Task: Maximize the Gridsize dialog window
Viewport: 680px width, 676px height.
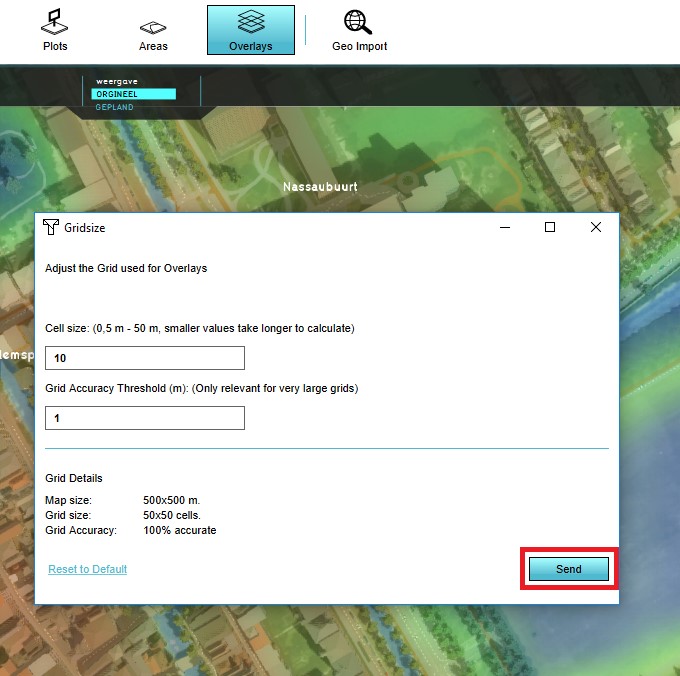Action: point(550,228)
